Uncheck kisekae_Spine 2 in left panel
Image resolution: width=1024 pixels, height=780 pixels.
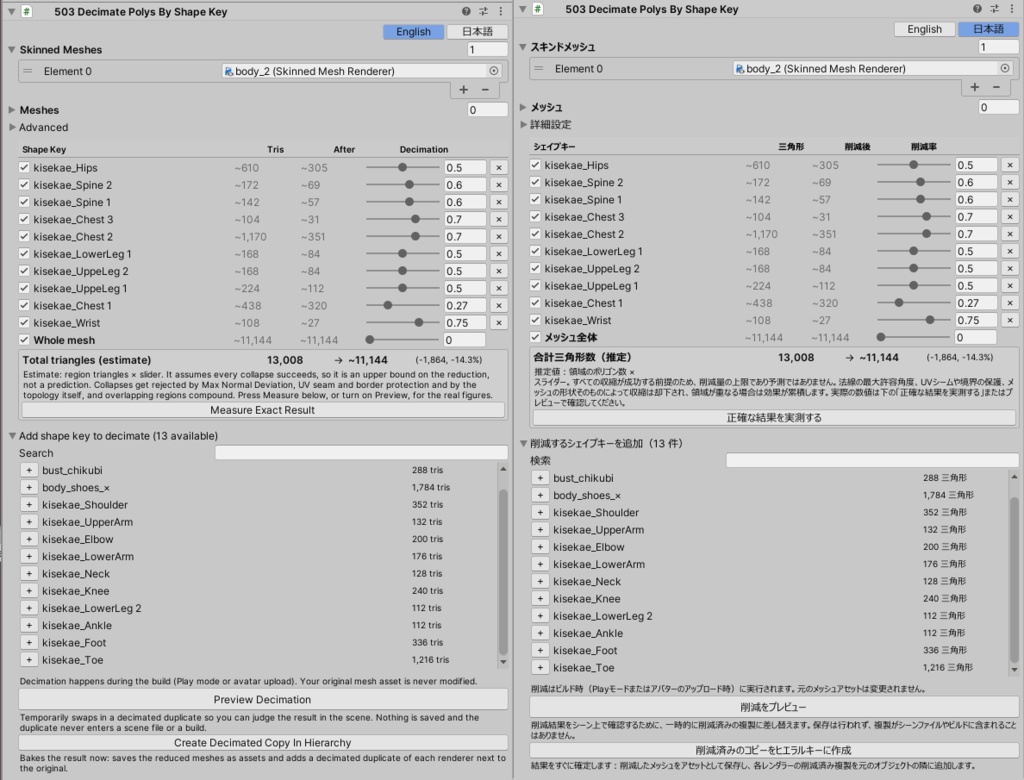pyautogui.click(x=24, y=185)
